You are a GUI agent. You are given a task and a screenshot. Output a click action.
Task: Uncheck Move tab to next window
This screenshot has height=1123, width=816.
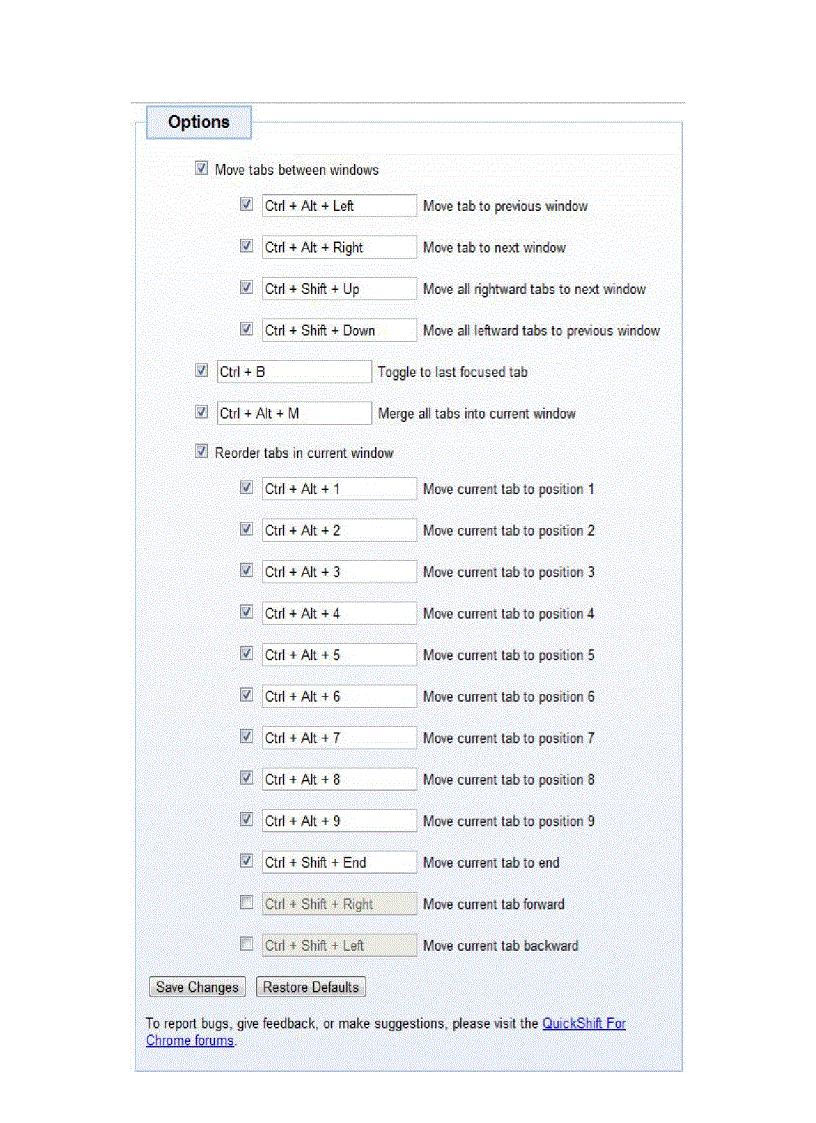click(x=246, y=245)
